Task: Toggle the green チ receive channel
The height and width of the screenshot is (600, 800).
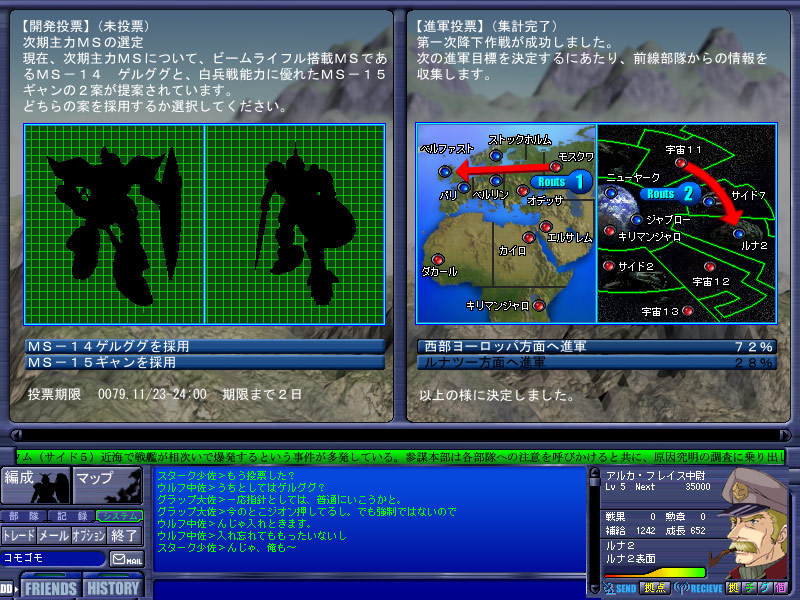Action: pyautogui.click(x=749, y=588)
